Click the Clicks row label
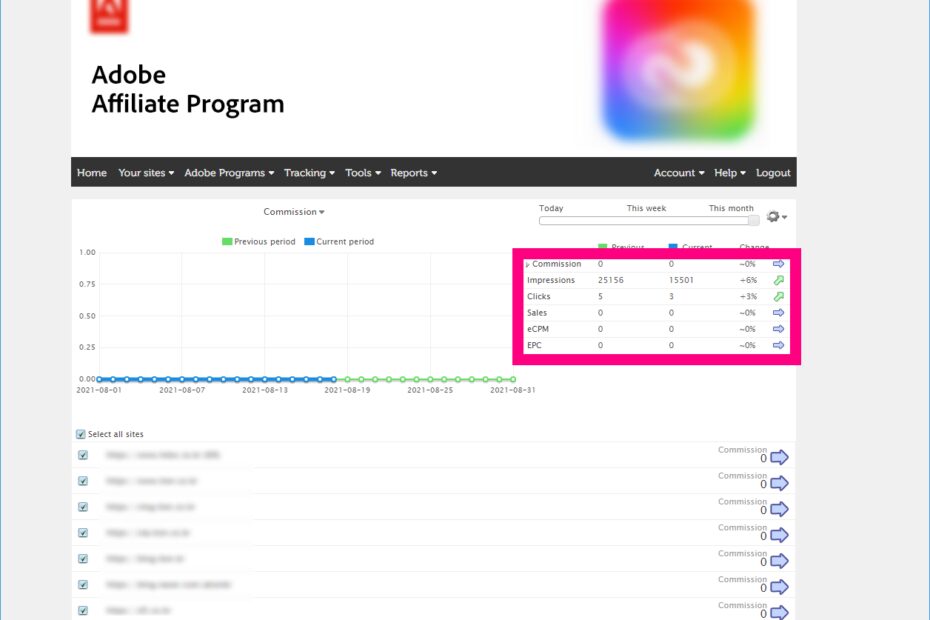Screen dimensions: 930x620 (x=539, y=296)
